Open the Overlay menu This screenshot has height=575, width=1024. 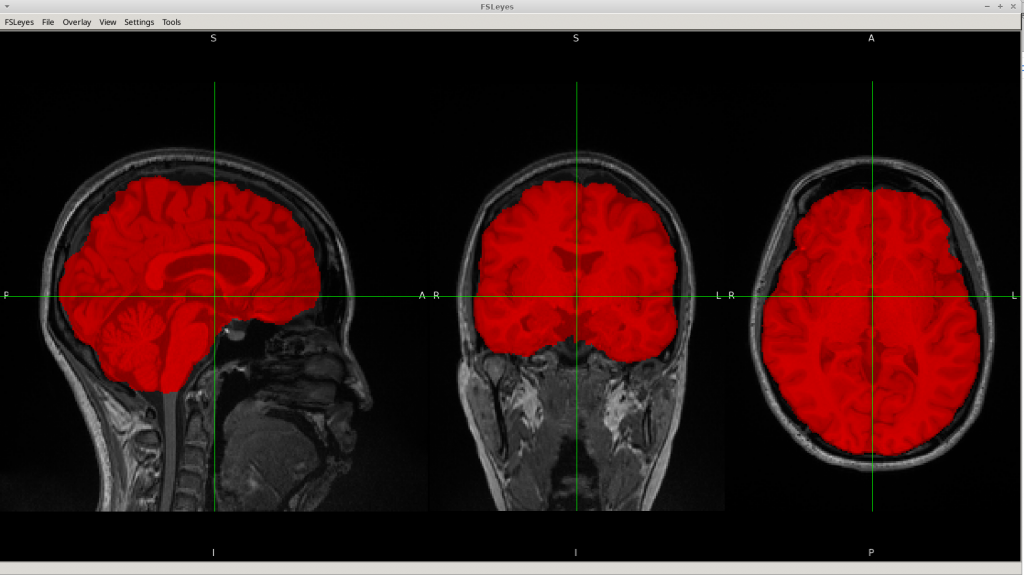click(x=77, y=22)
